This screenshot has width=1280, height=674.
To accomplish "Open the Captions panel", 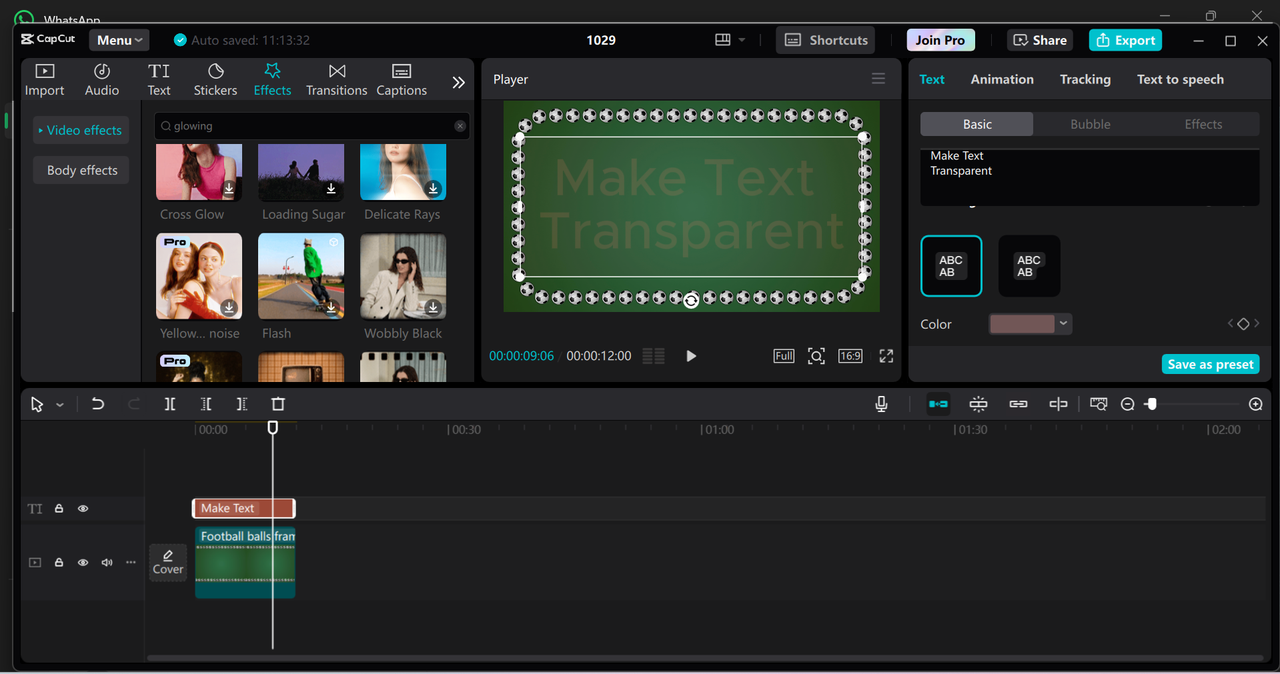I will [401, 80].
